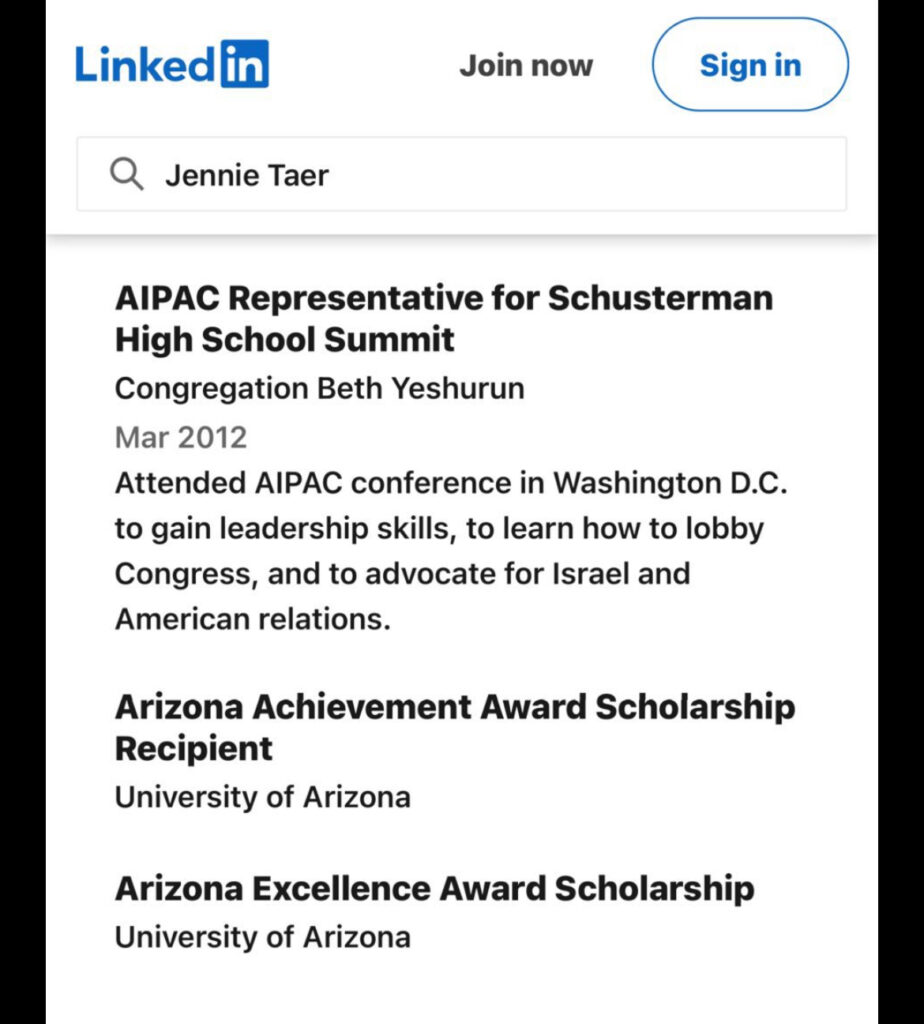Select the AIPAC Representative for Schusterman heading
Screen dimensions: 924x1024
pos(444,298)
